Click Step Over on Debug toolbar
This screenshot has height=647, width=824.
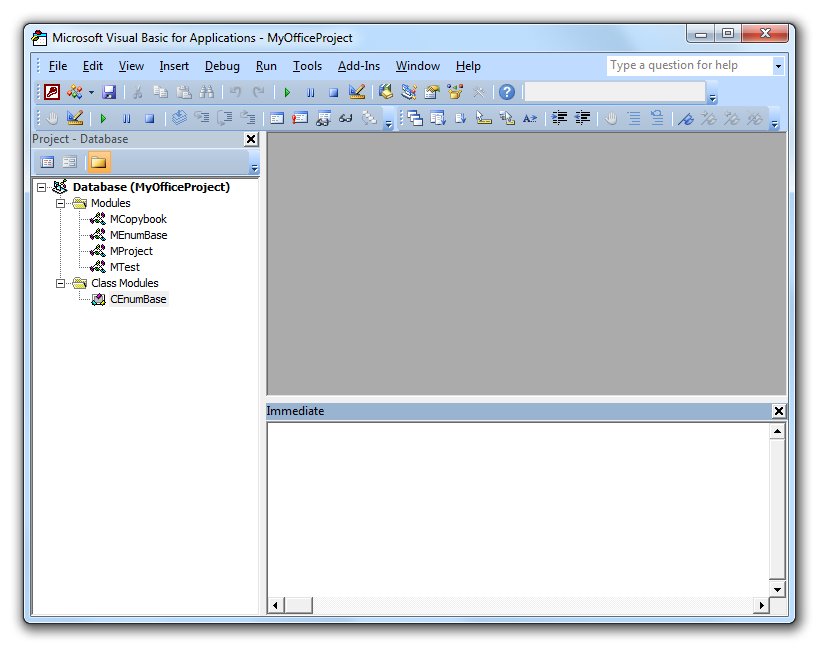point(225,118)
